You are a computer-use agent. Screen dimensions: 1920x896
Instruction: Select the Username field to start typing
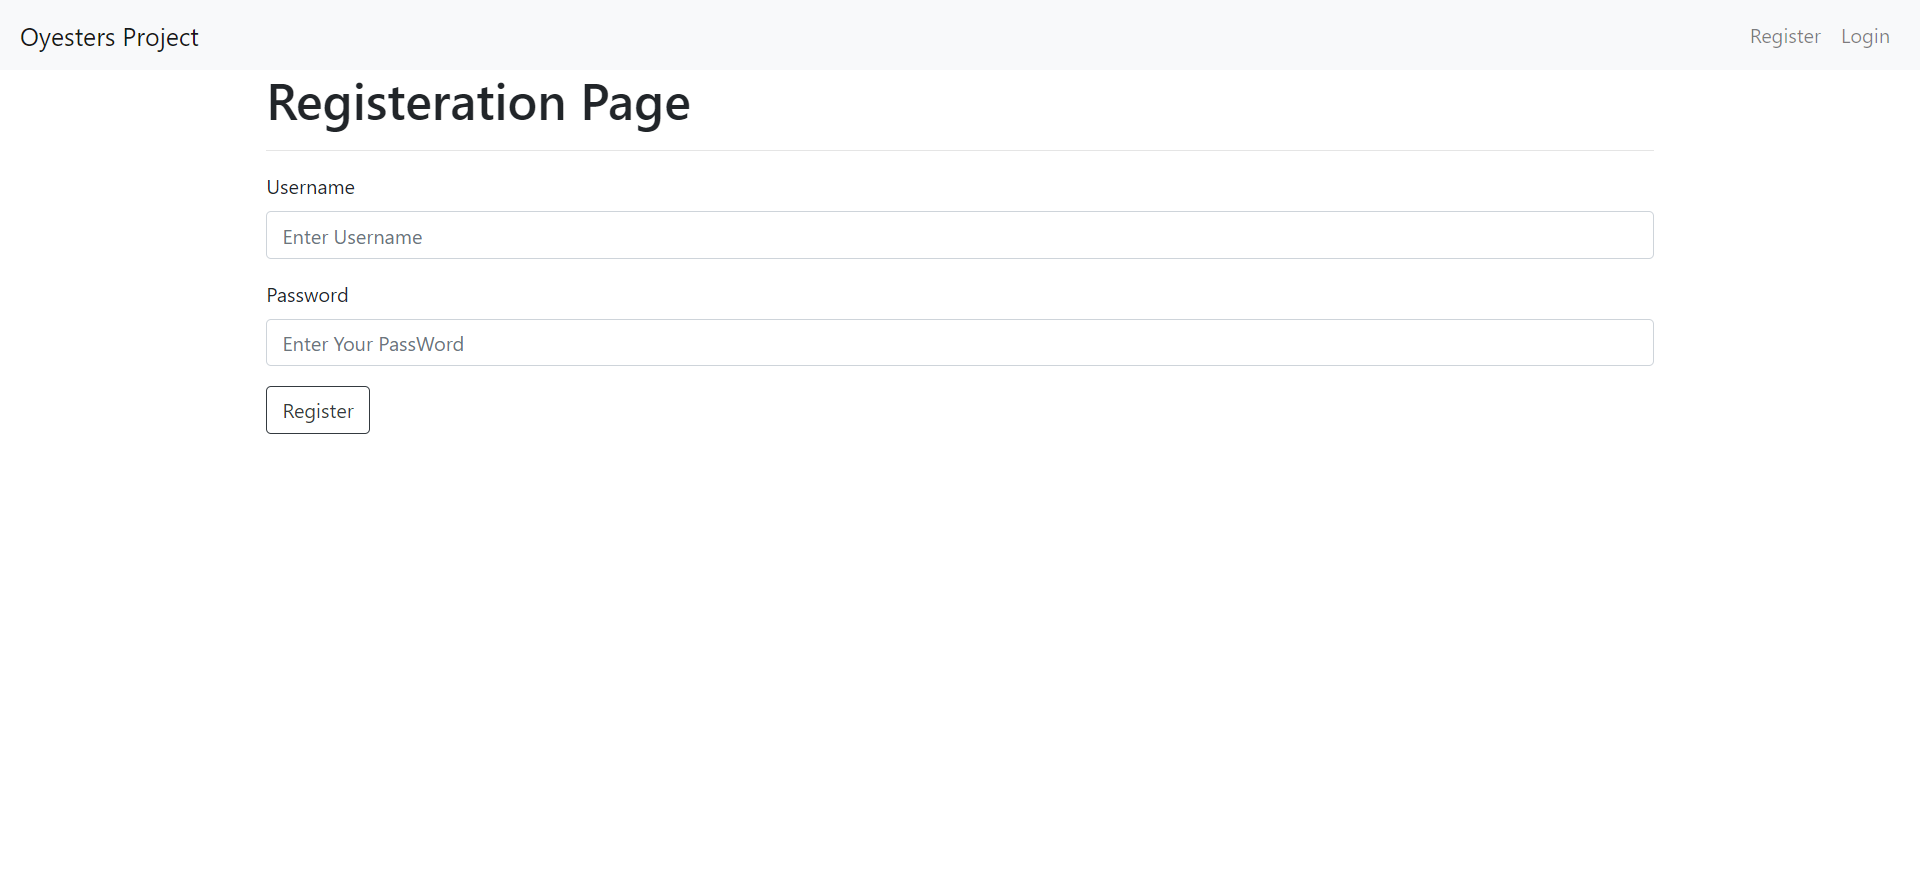700,235
